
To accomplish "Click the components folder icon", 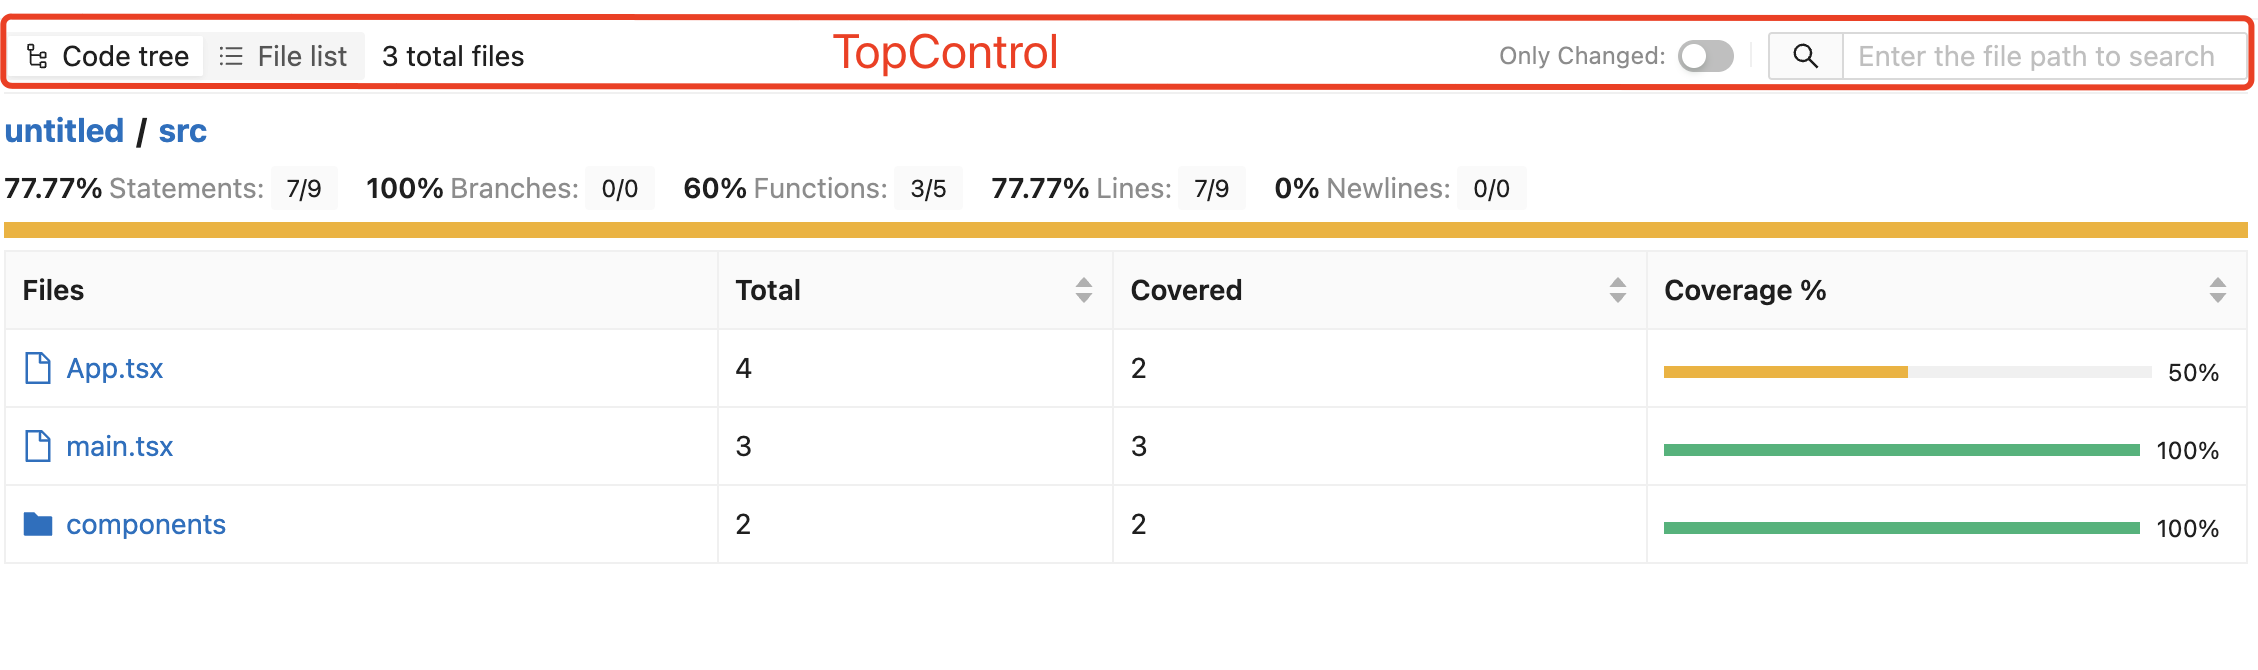I will coord(38,524).
